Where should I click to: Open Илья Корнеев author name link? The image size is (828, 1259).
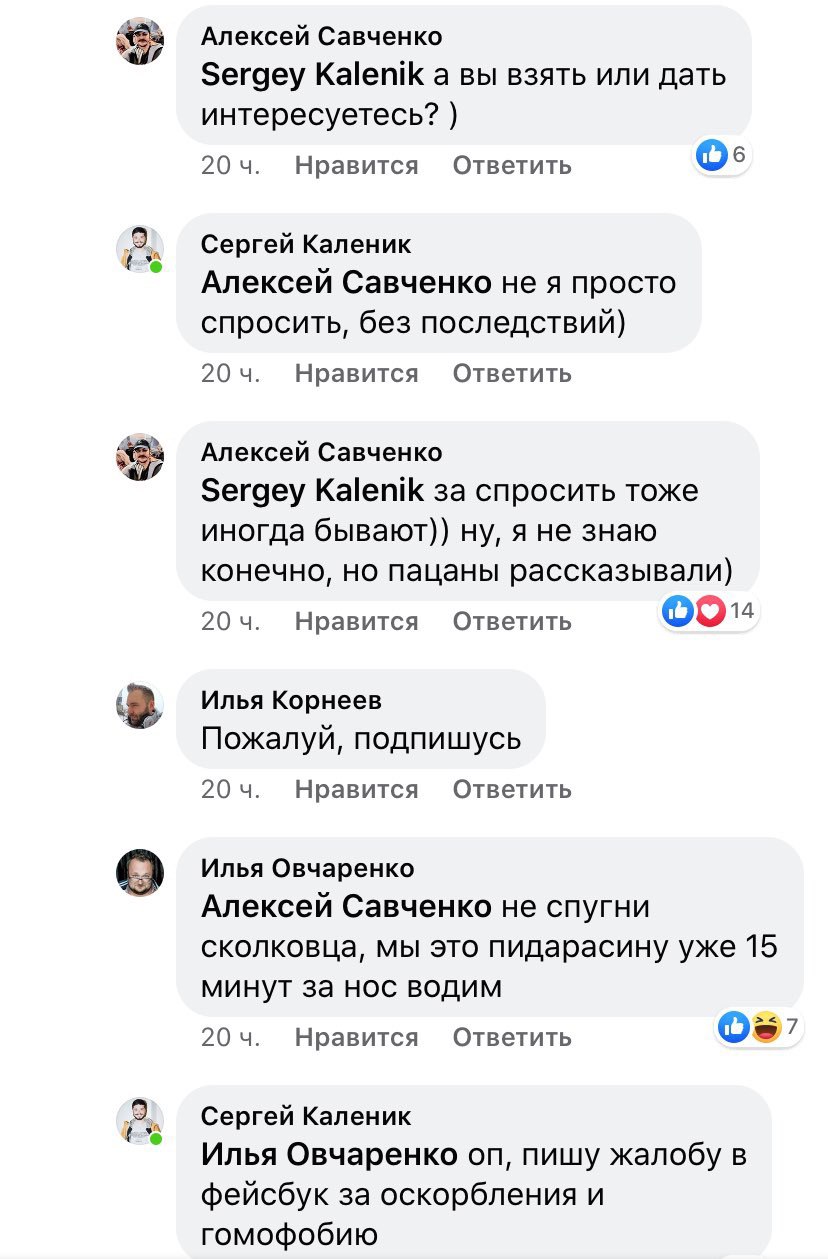tap(291, 701)
